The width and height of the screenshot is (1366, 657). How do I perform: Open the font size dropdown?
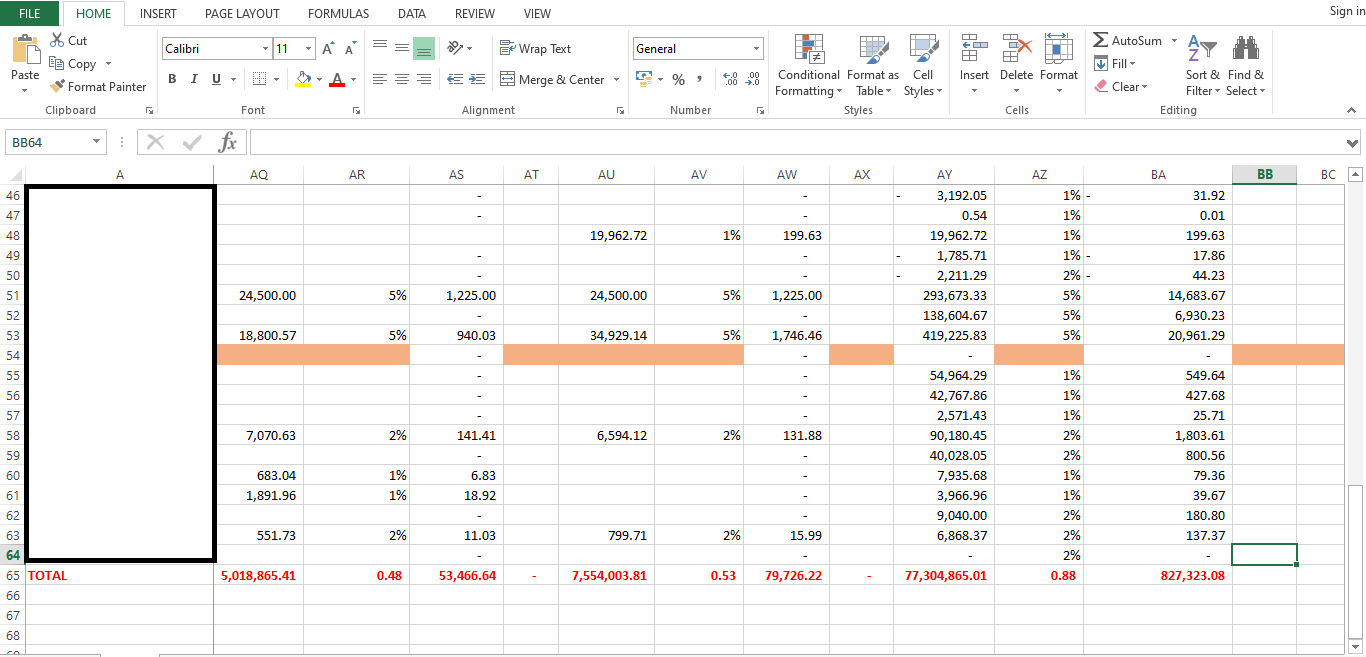pyautogui.click(x=309, y=48)
